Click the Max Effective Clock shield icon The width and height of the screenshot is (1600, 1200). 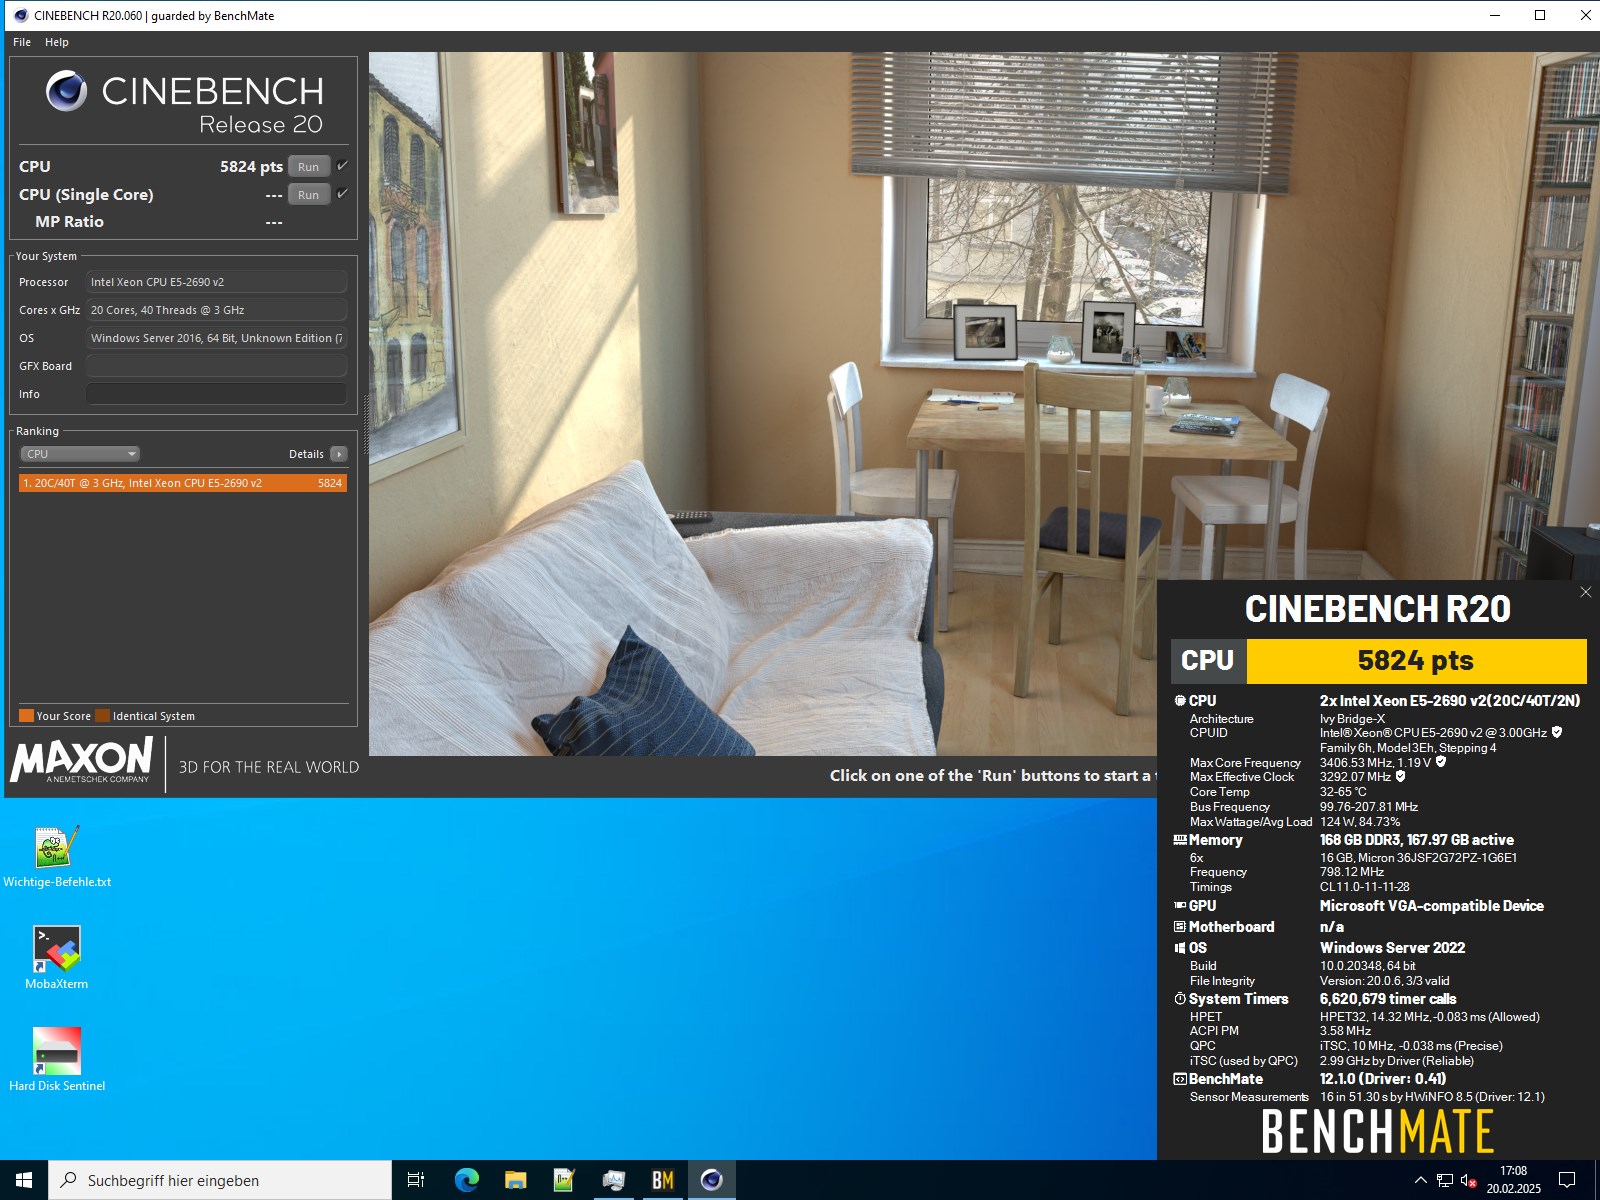tap(1400, 776)
